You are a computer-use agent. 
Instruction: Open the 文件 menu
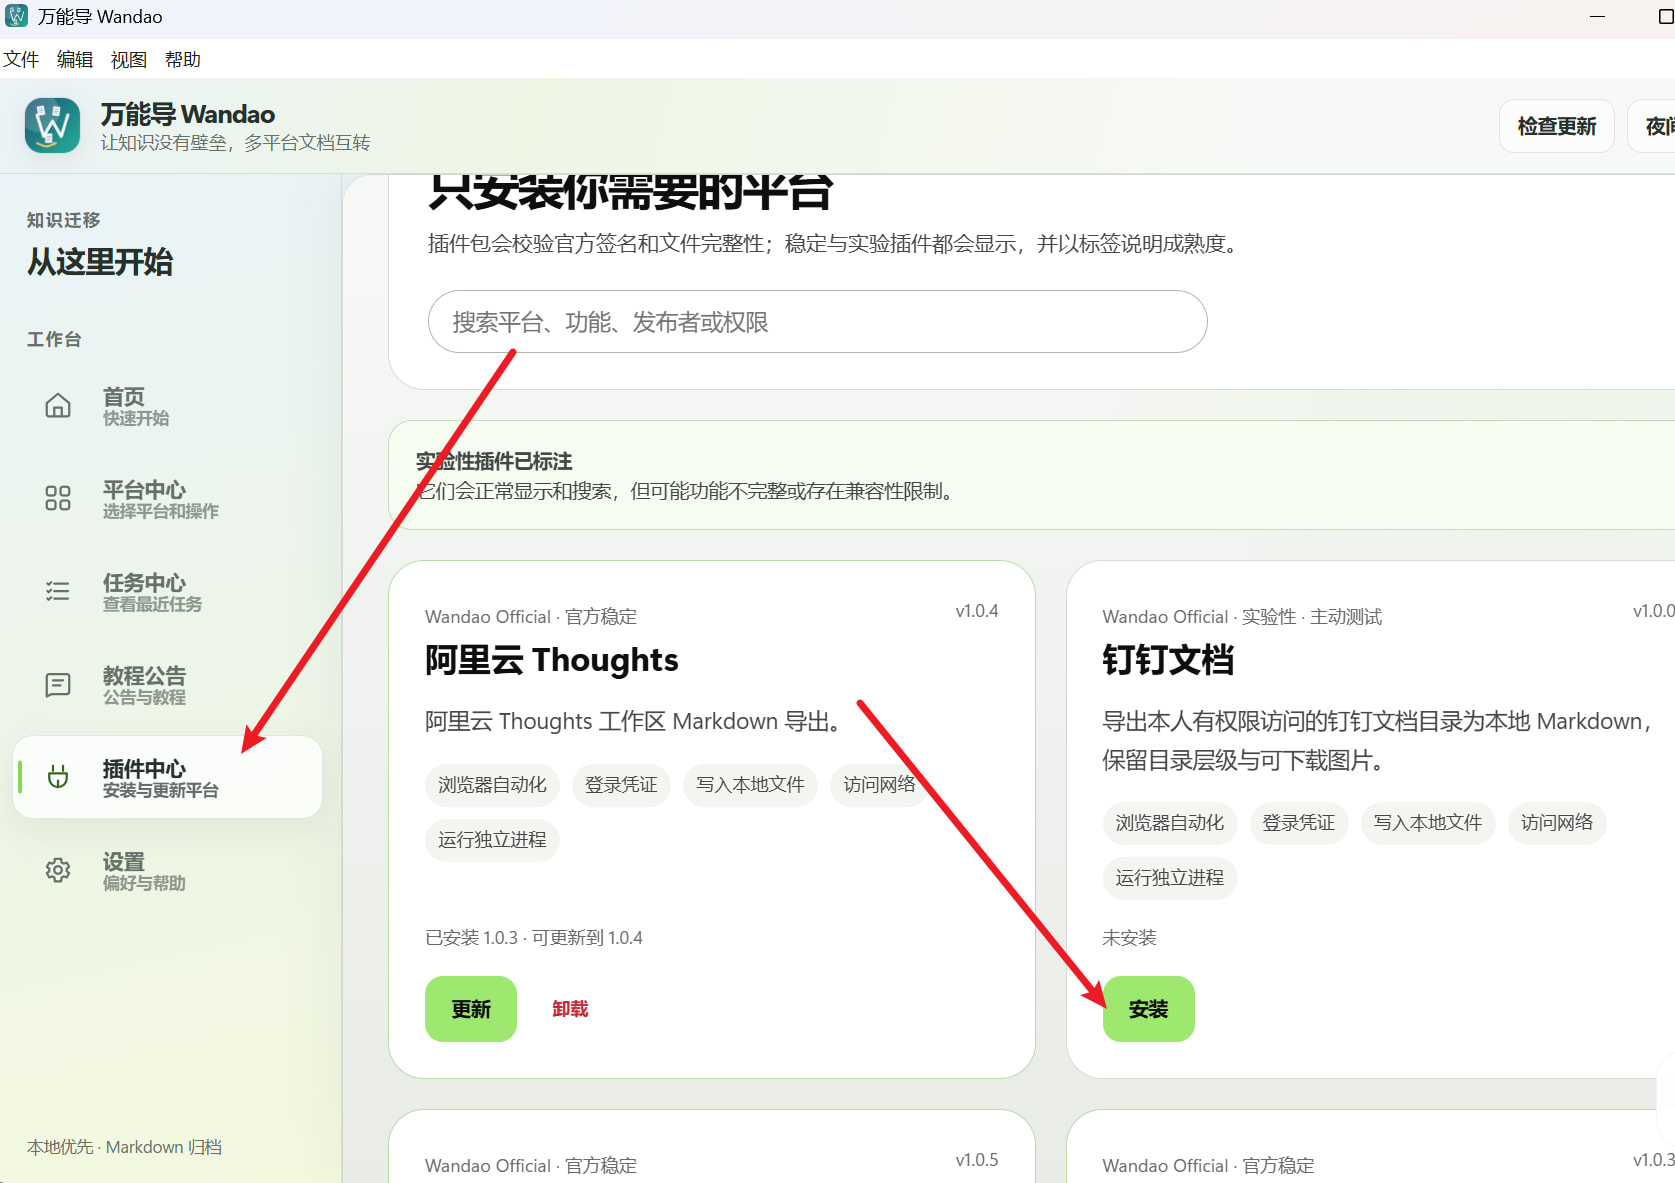point(21,60)
